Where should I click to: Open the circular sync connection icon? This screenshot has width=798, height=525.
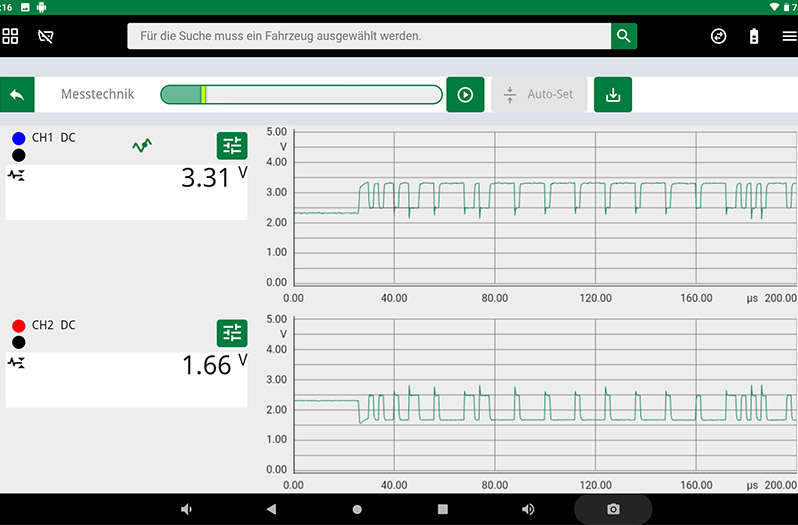[x=718, y=36]
